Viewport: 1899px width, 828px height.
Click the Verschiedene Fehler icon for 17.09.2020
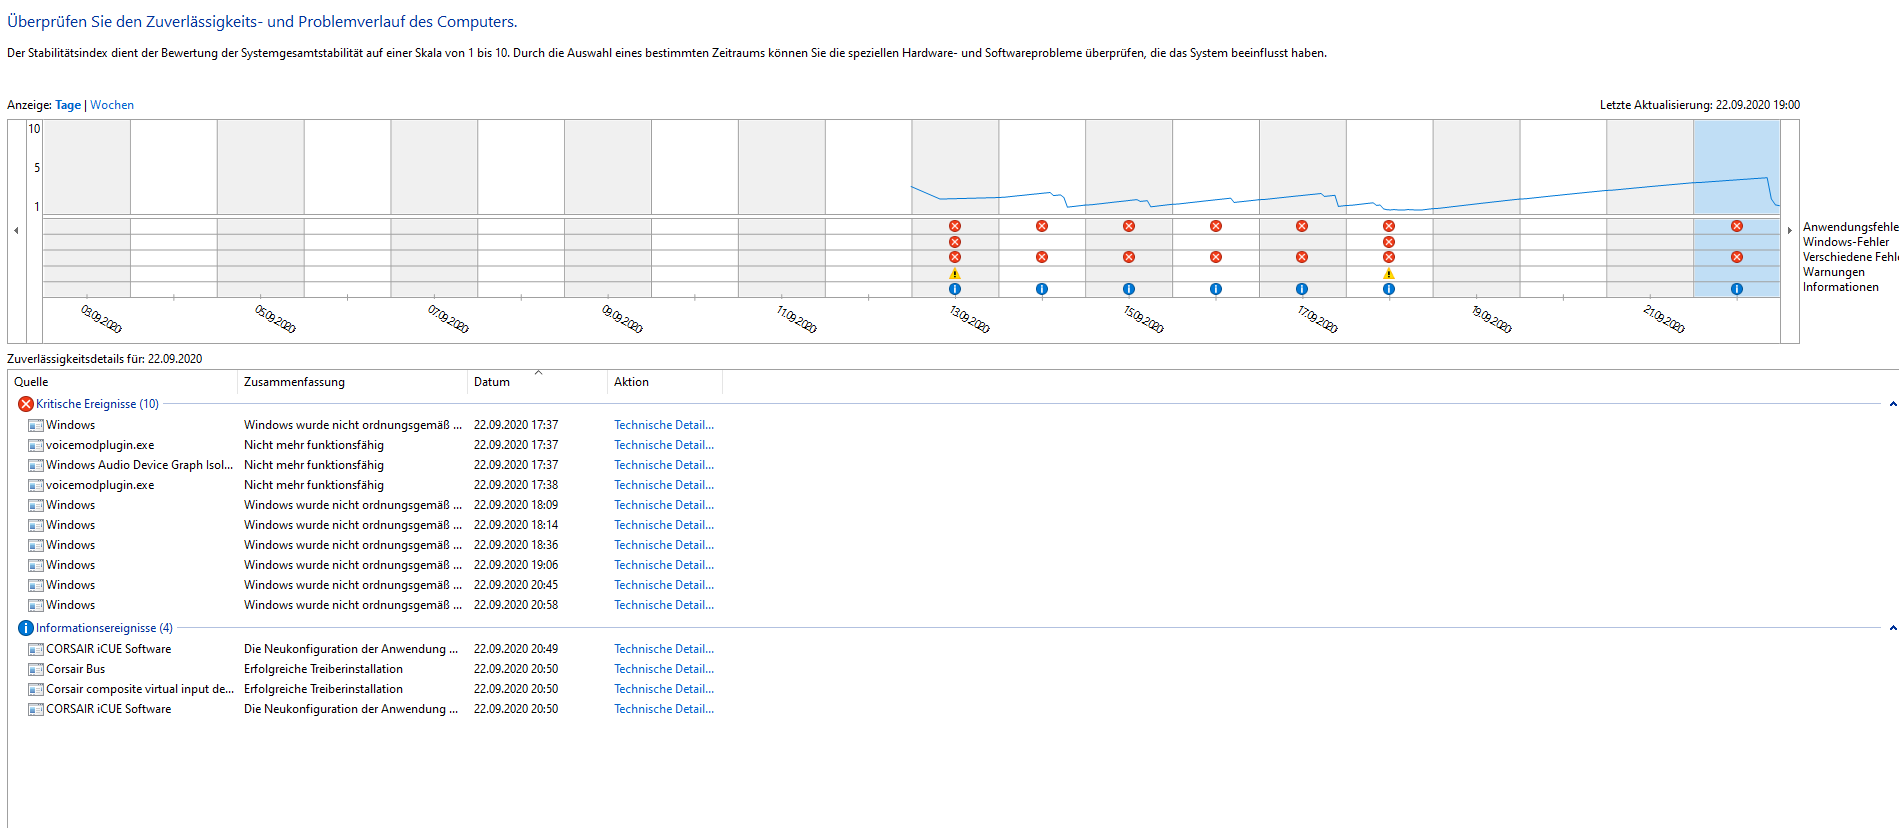(x=1302, y=257)
